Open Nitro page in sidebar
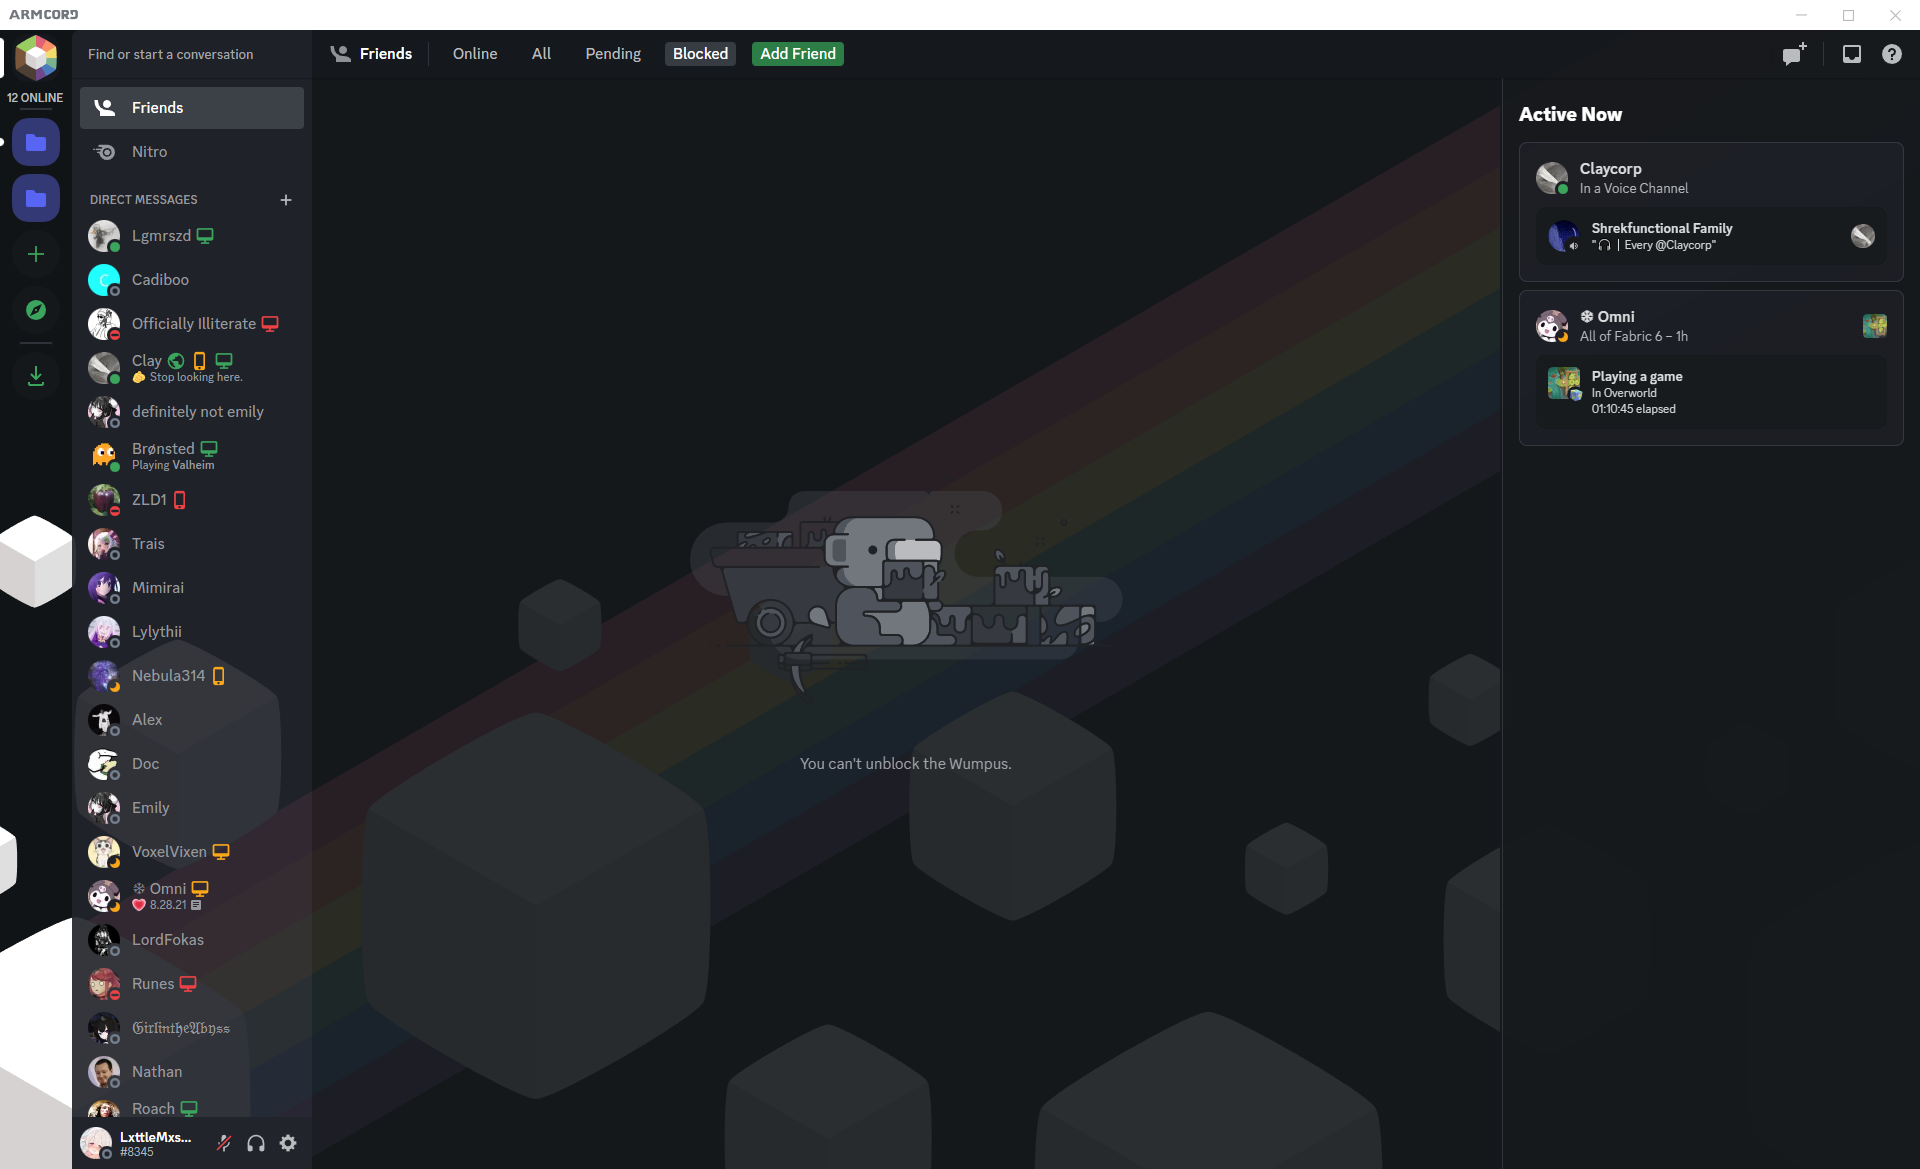 coord(150,152)
